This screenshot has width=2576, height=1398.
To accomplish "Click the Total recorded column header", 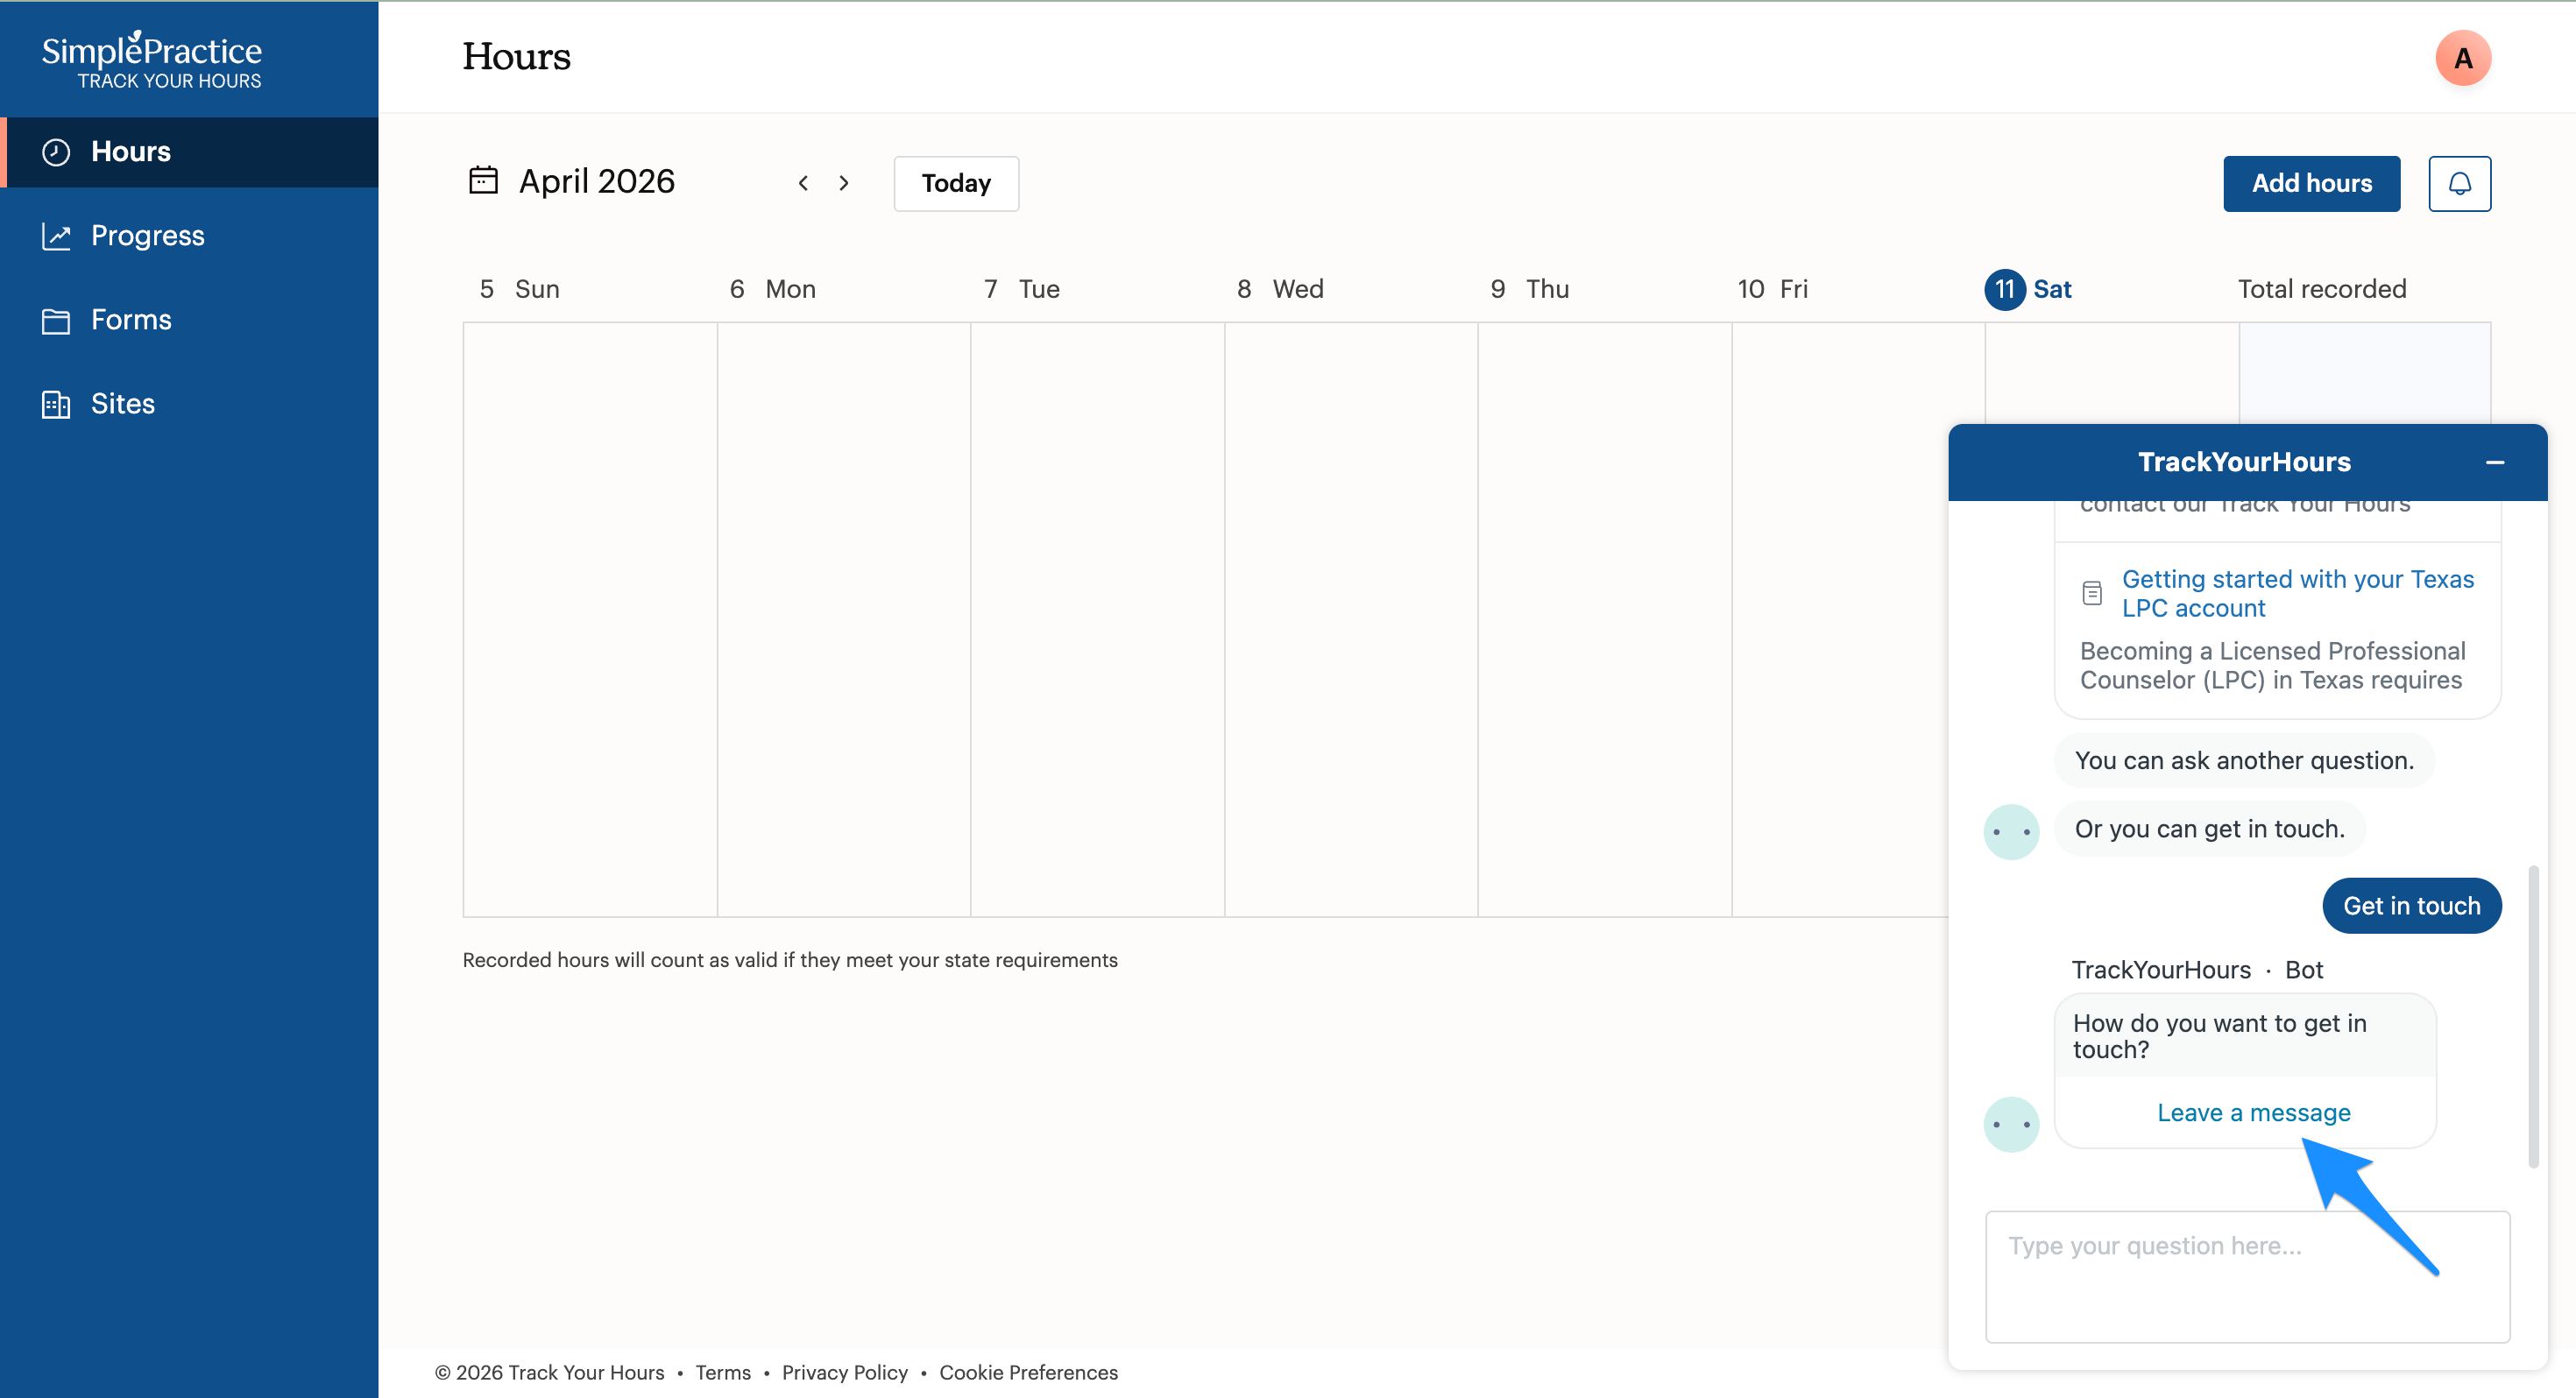I will pos(2322,289).
